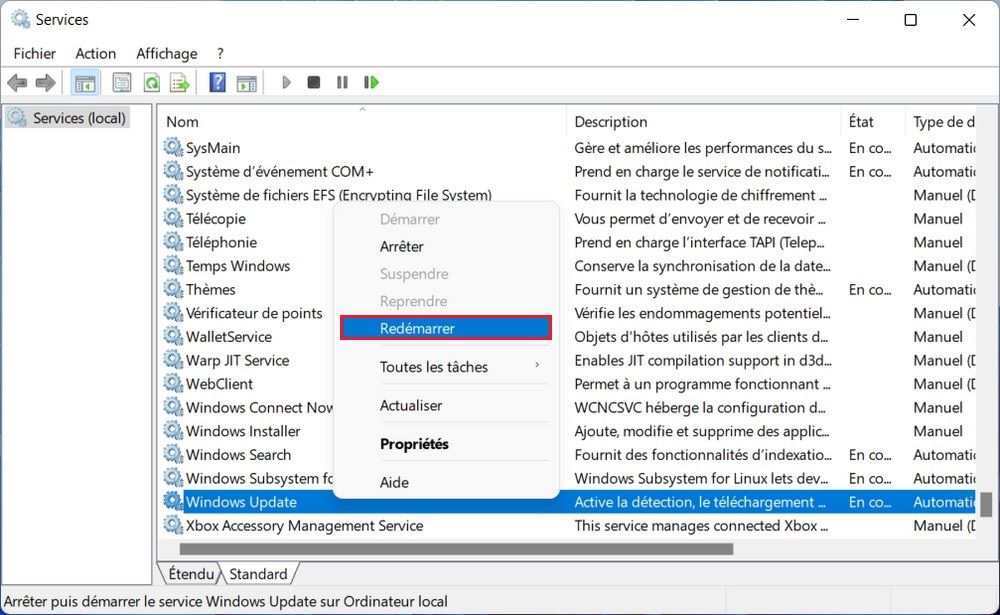The height and width of the screenshot is (615, 1000).
Task: Sort by the Type de démarrage column header
Action: (943, 121)
